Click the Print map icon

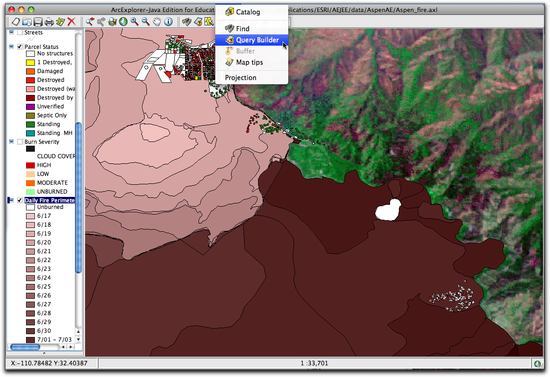(x=49, y=22)
